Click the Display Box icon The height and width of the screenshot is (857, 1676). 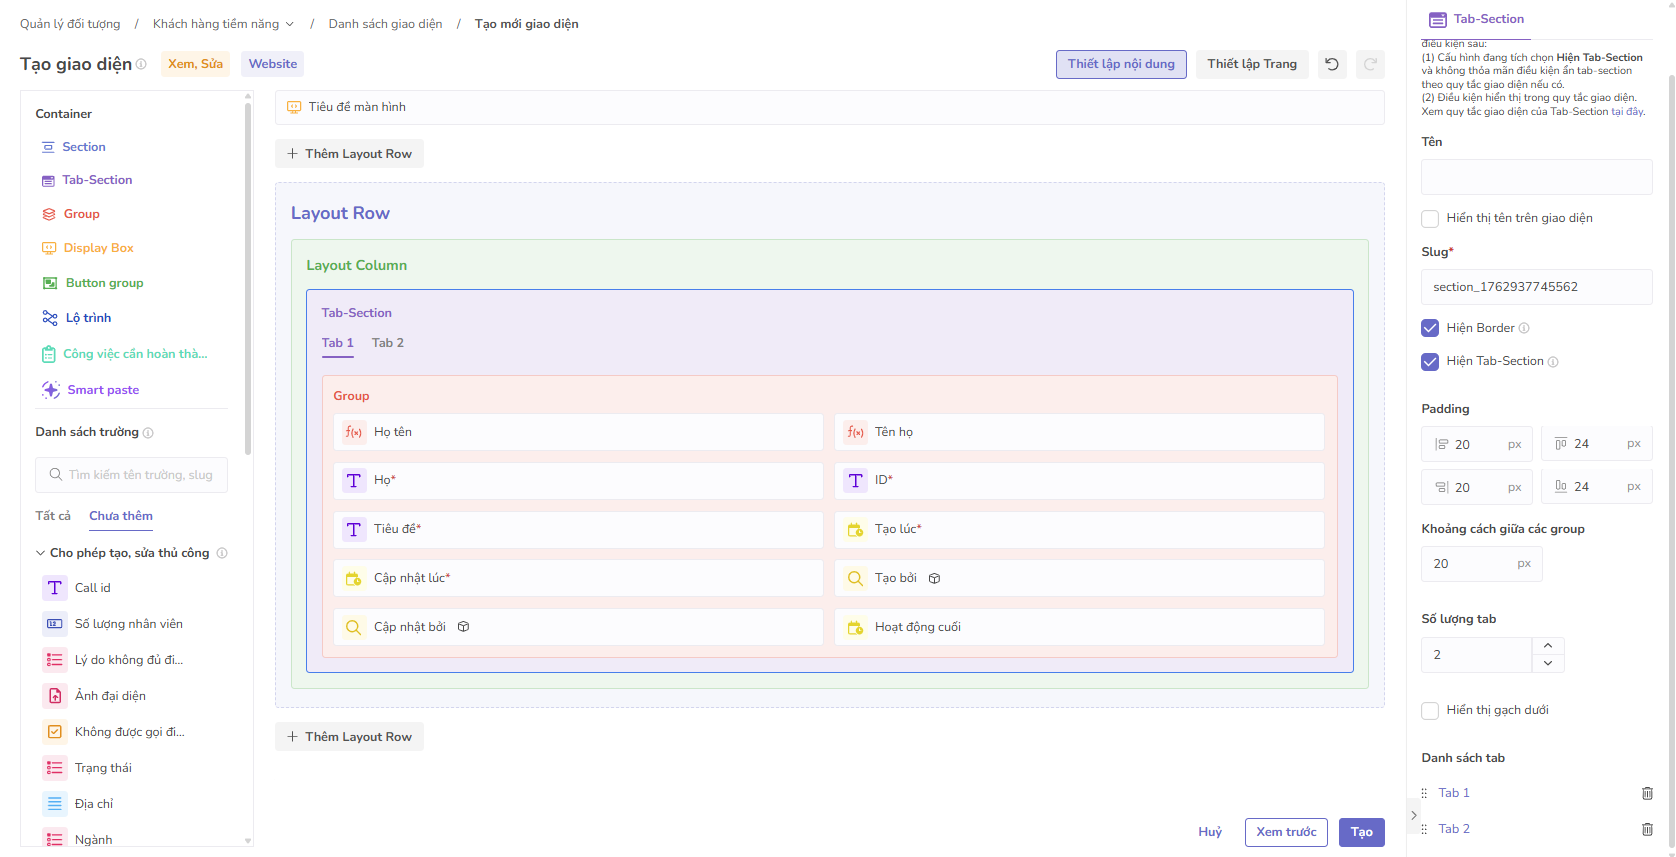(49, 248)
